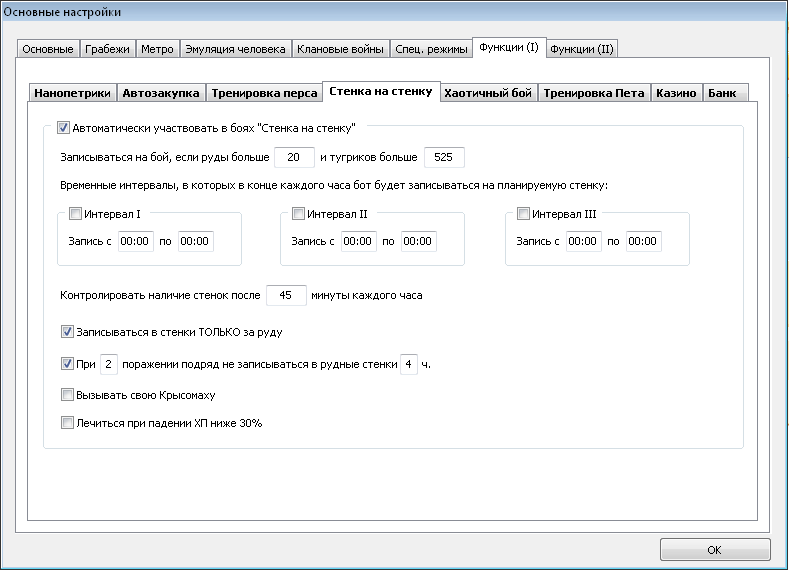This screenshot has height=570, width=789.
Task: Toggle Записываться в стенки ТОЛЬКО за руду
Action: [x=67, y=332]
